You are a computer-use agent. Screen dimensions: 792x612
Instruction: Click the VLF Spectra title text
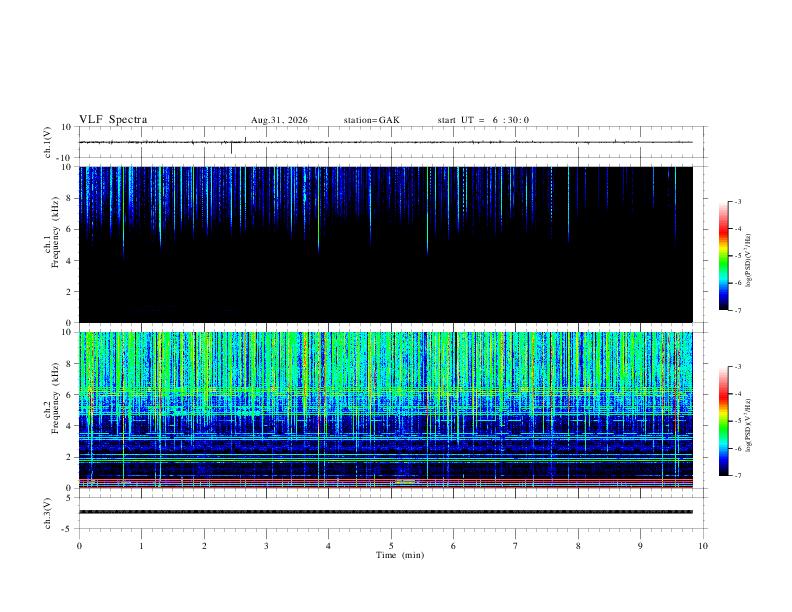pyautogui.click(x=113, y=119)
